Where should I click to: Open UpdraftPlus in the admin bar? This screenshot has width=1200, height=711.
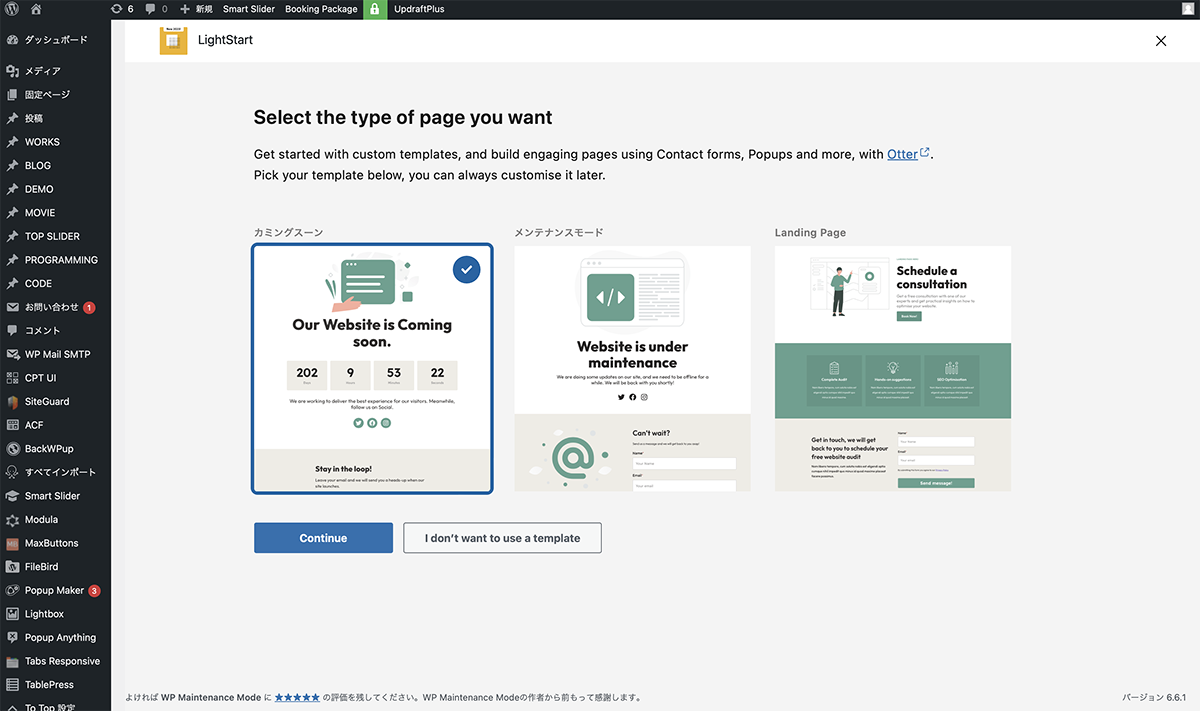[x=418, y=9]
